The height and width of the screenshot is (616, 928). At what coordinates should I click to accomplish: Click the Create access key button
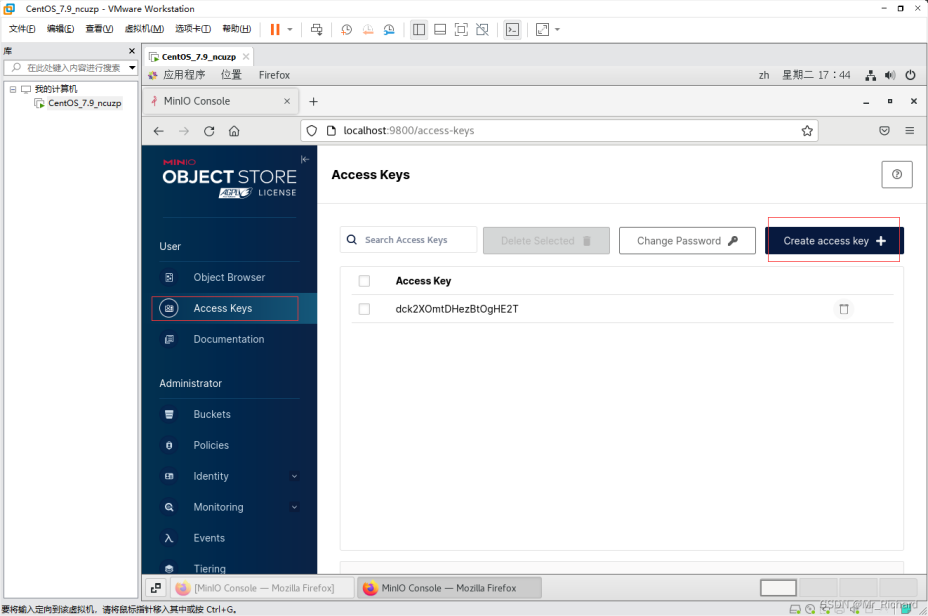click(x=834, y=241)
